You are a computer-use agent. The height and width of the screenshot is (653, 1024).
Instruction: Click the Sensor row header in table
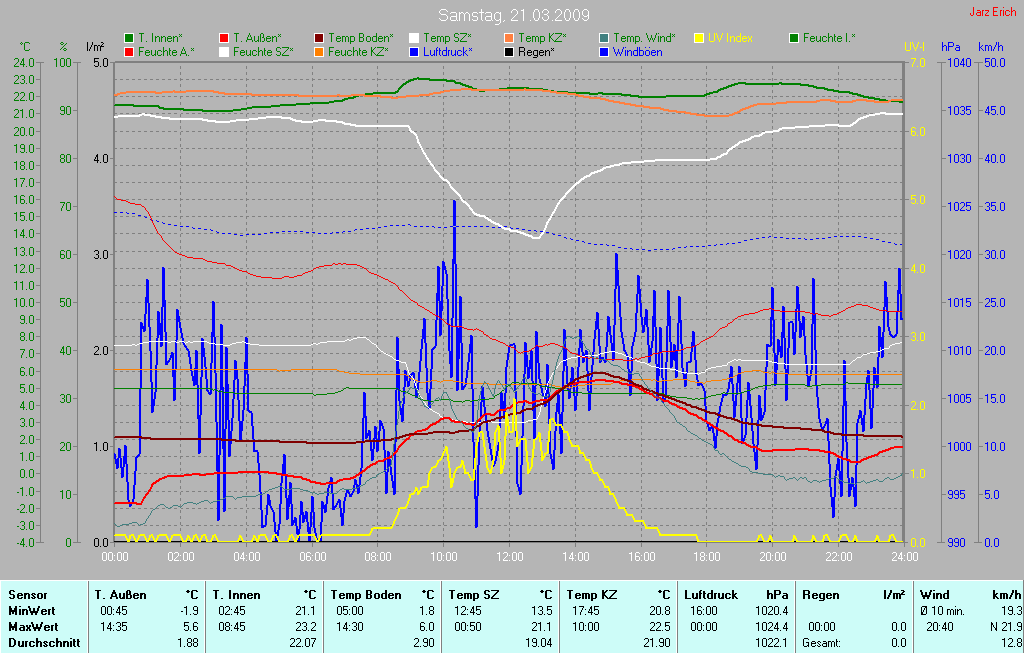coord(28,595)
